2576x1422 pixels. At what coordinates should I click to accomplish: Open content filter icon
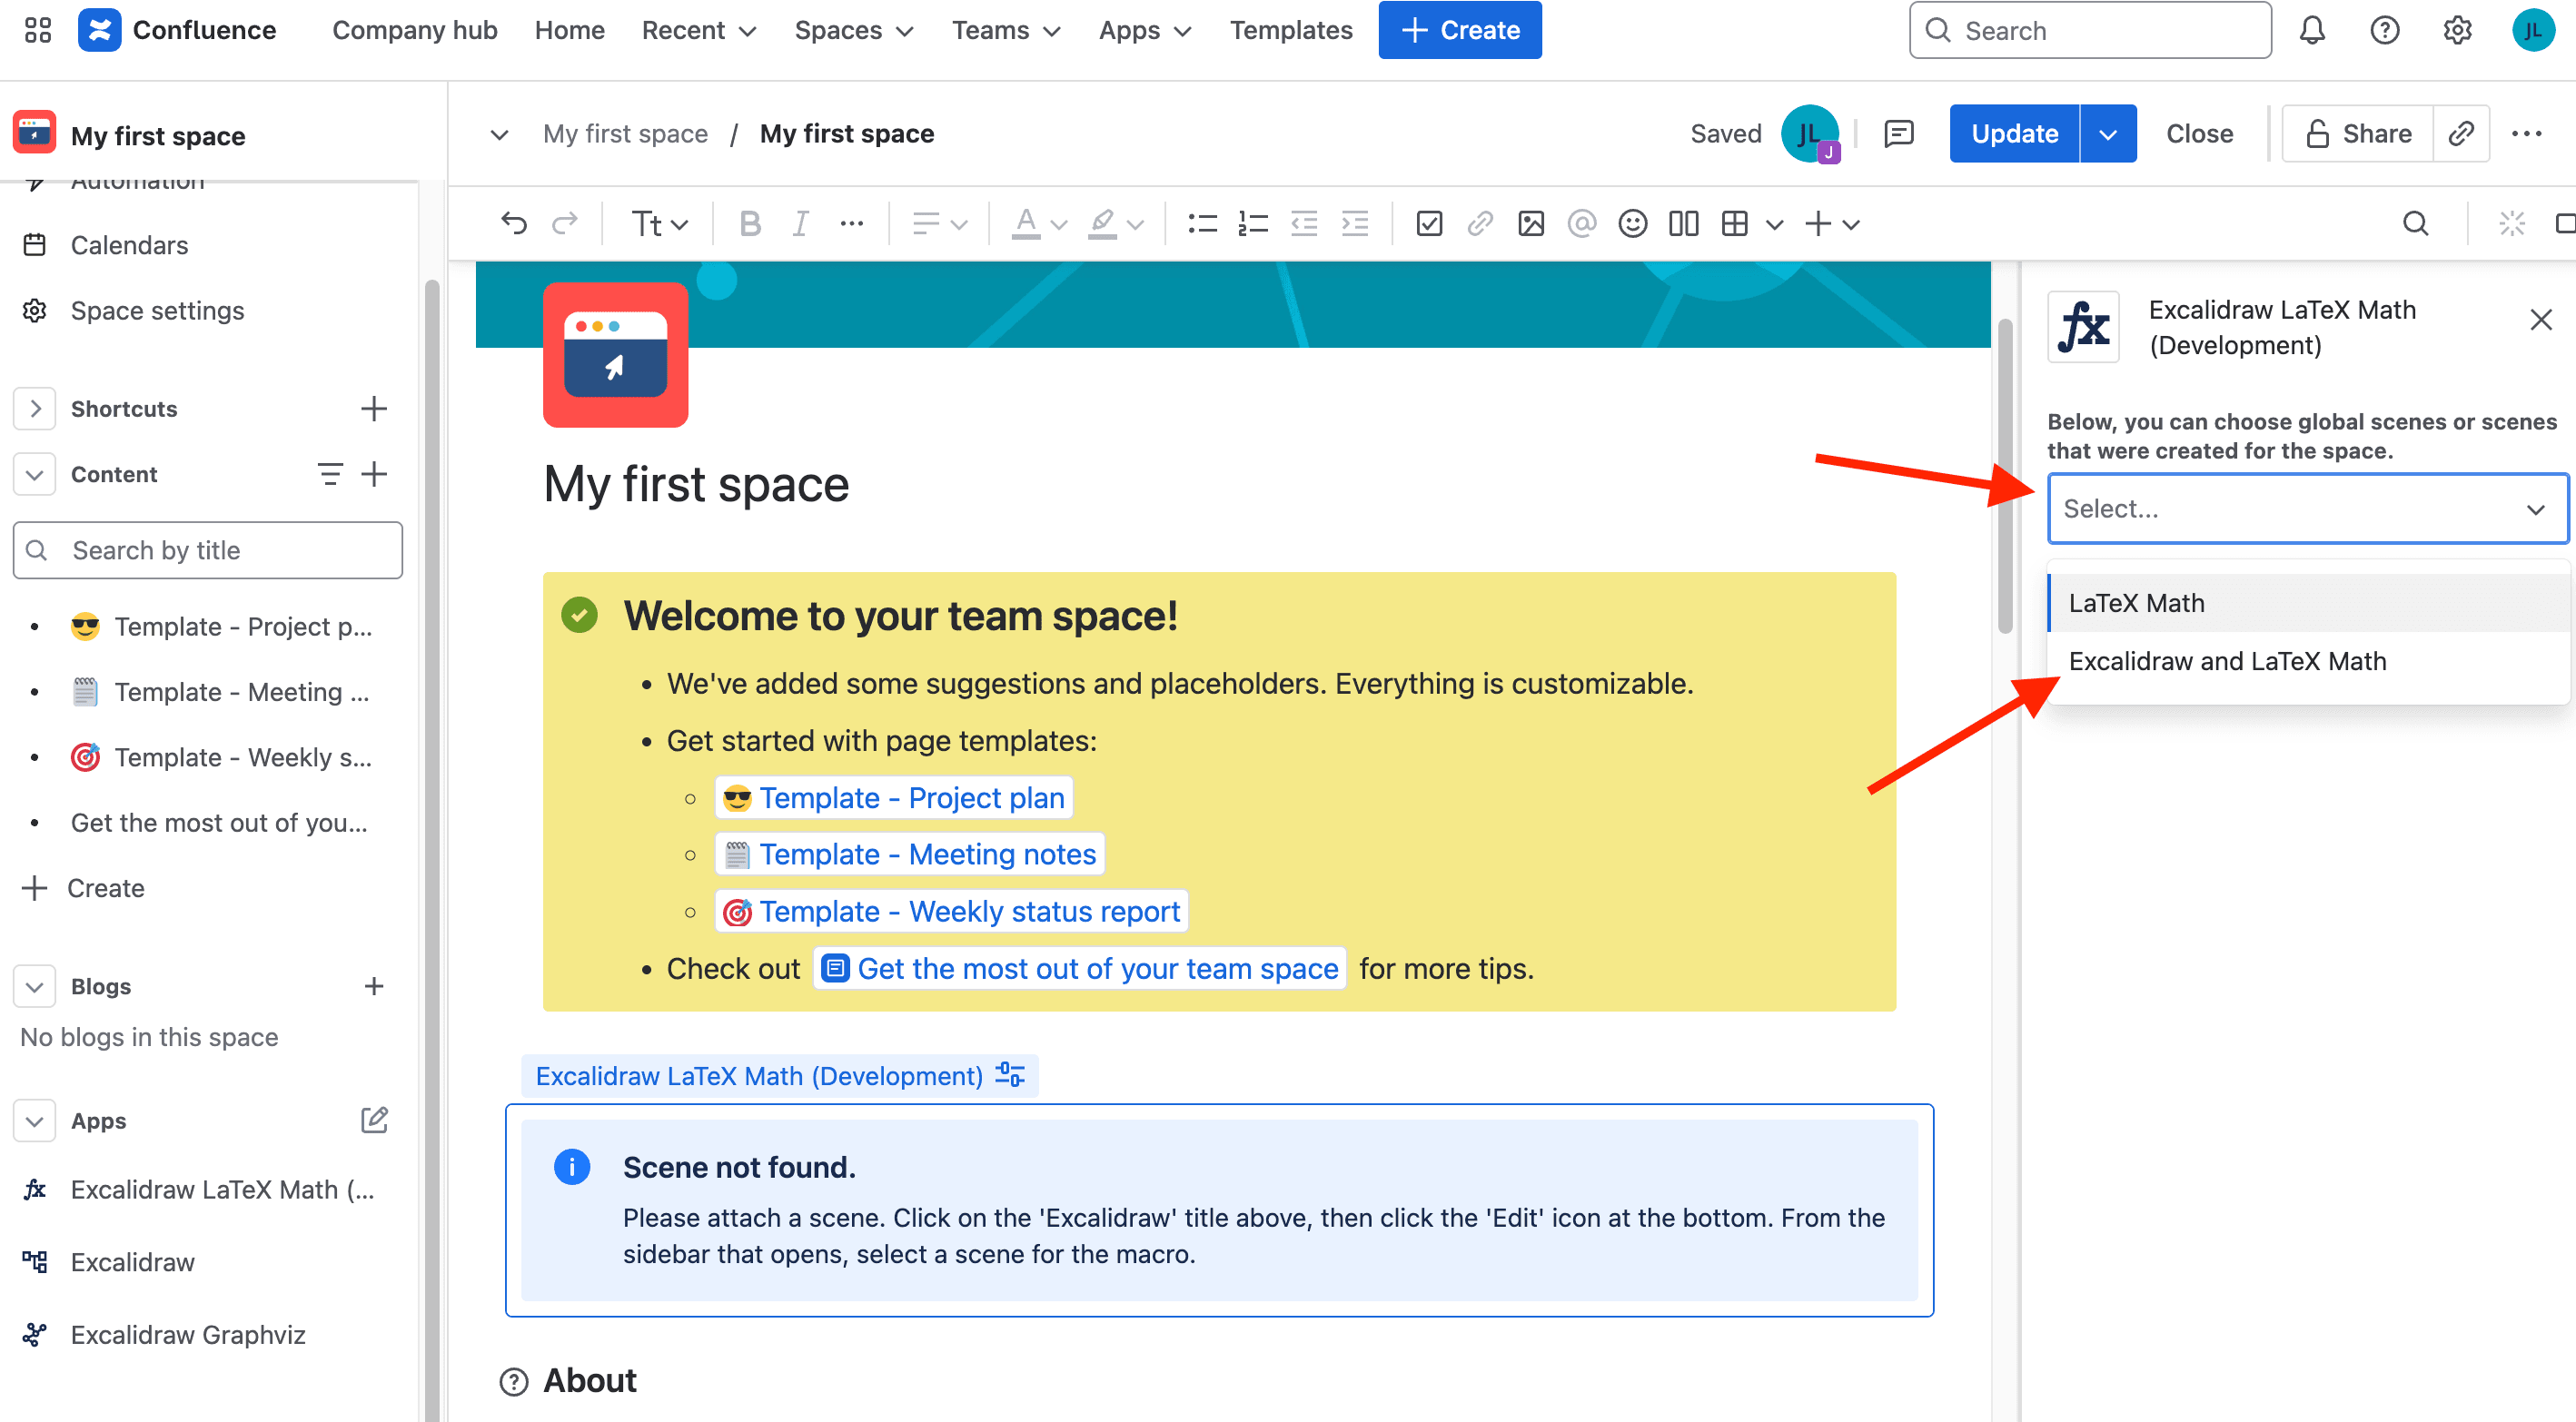330,474
